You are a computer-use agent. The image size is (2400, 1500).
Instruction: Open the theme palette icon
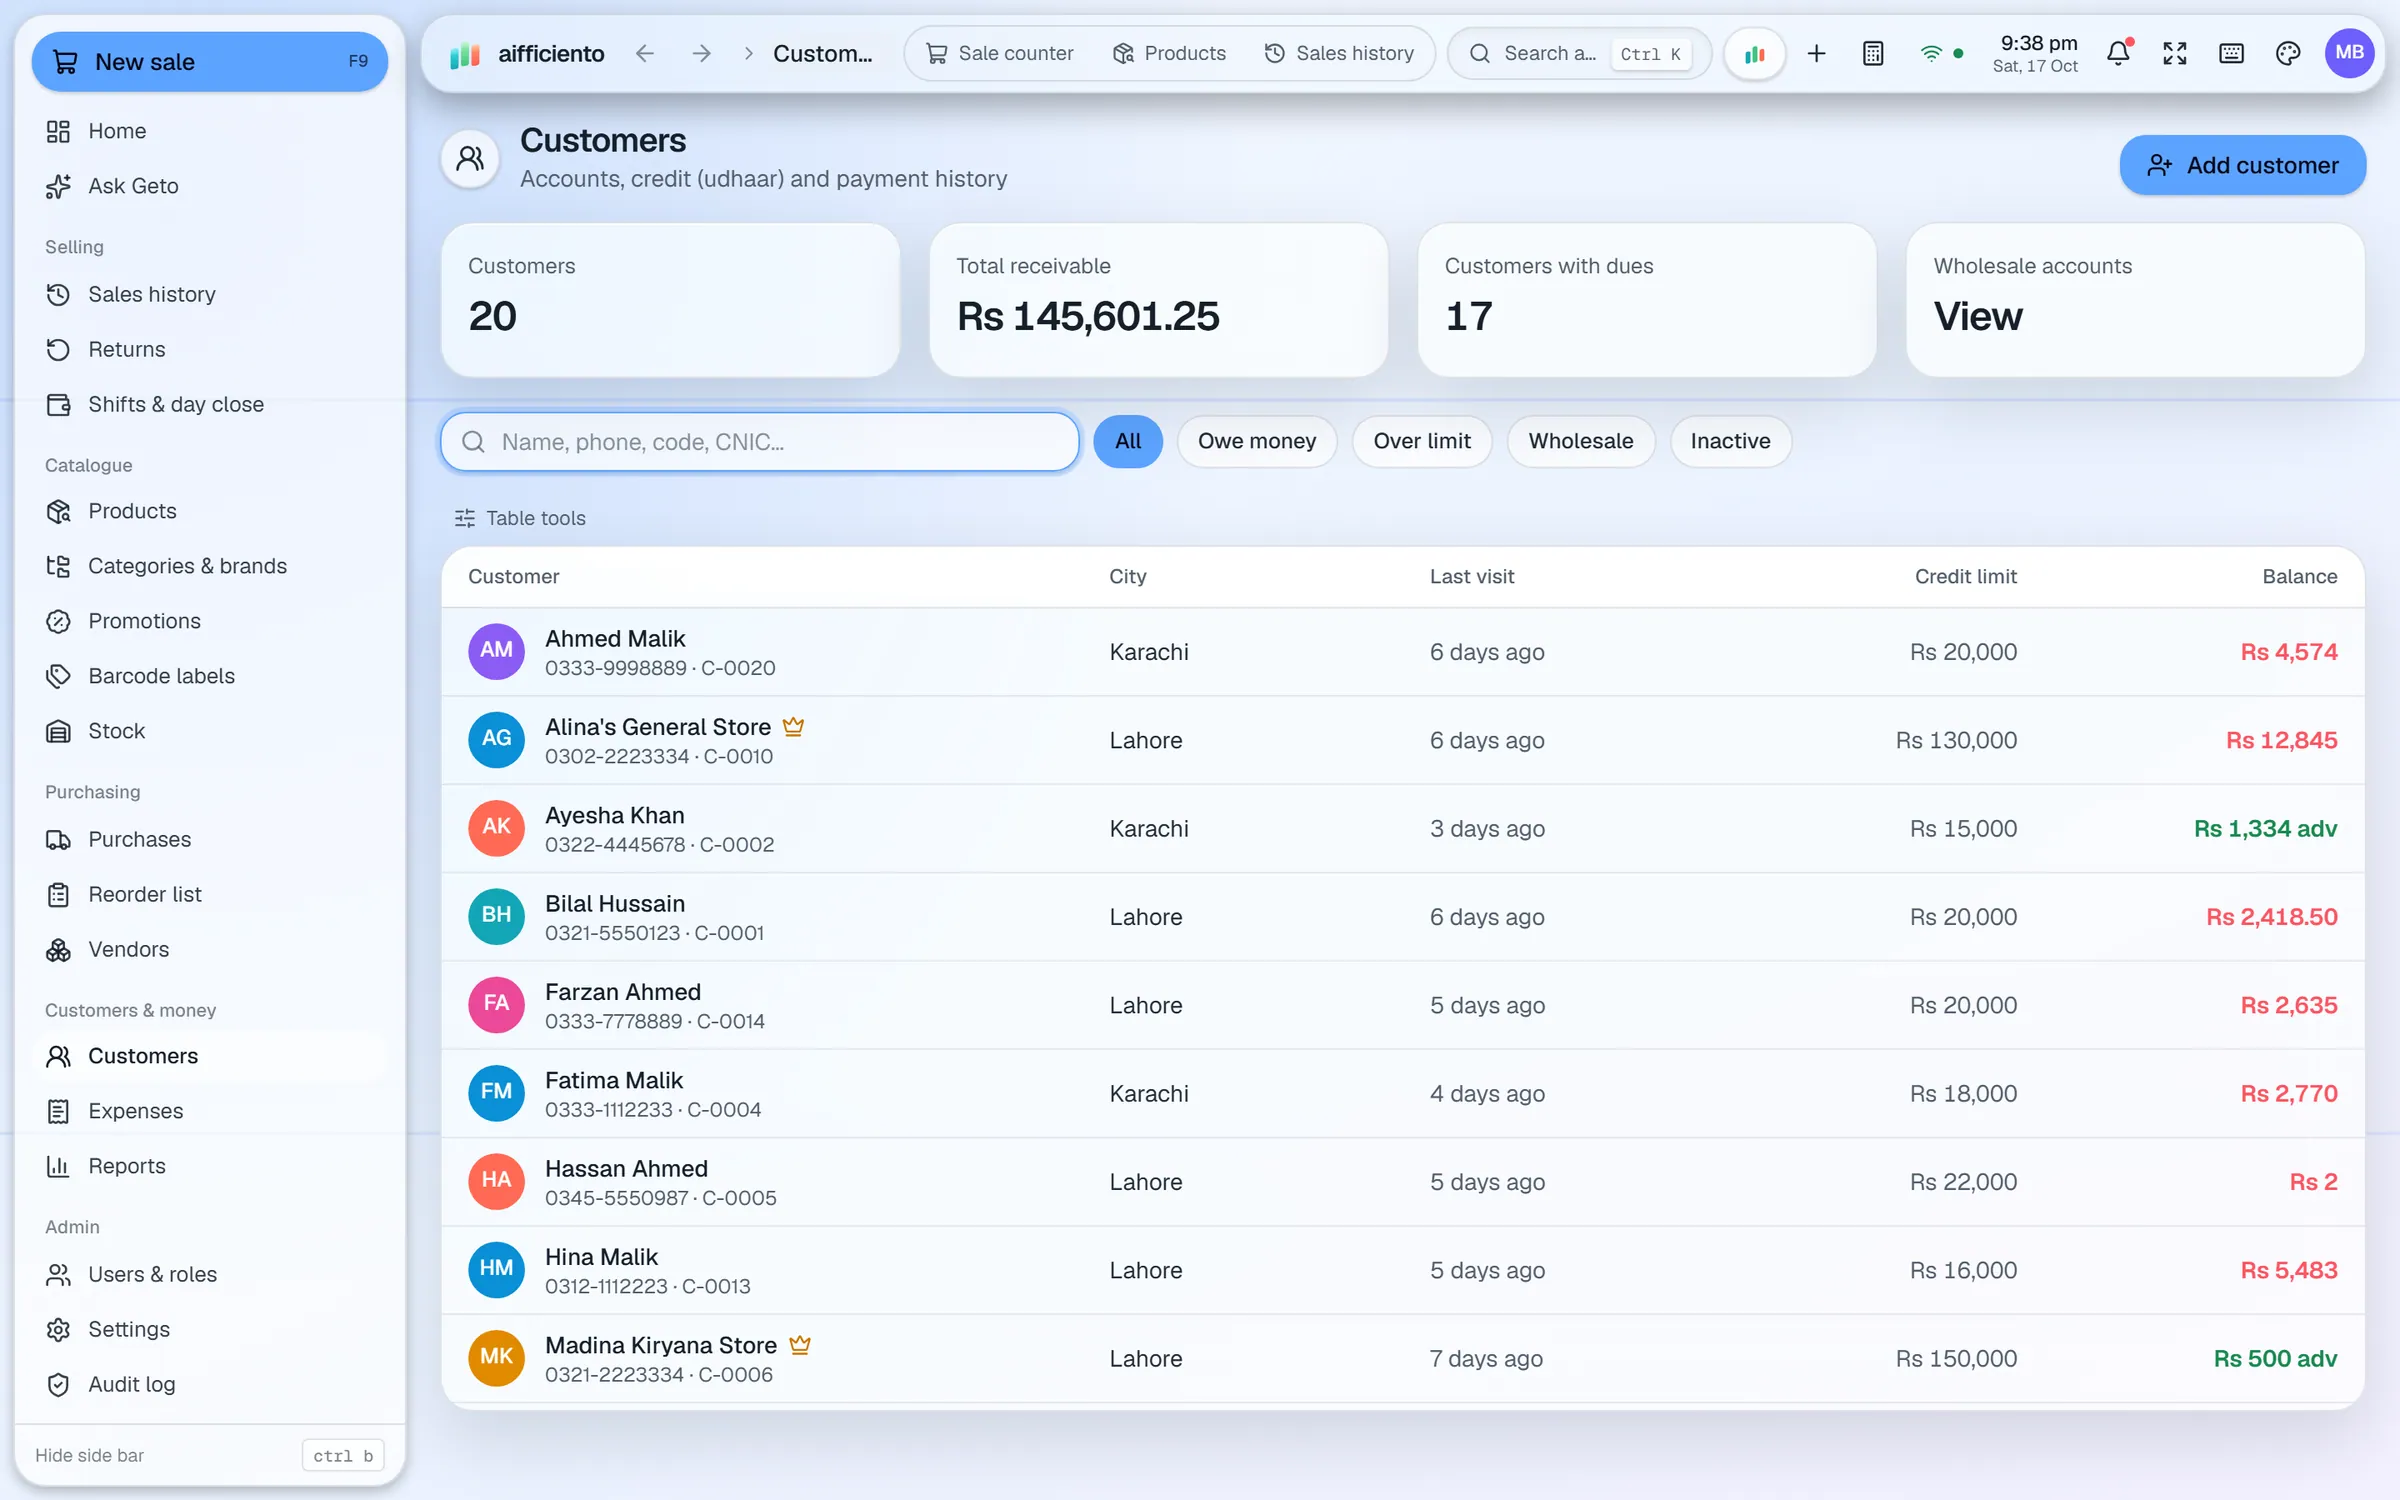(2288, 54)
